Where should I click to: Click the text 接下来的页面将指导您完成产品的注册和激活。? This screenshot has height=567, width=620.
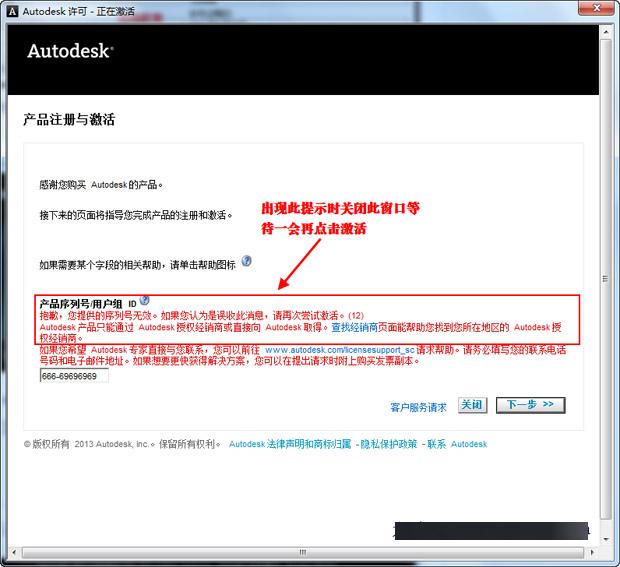[x=136, y=215]
